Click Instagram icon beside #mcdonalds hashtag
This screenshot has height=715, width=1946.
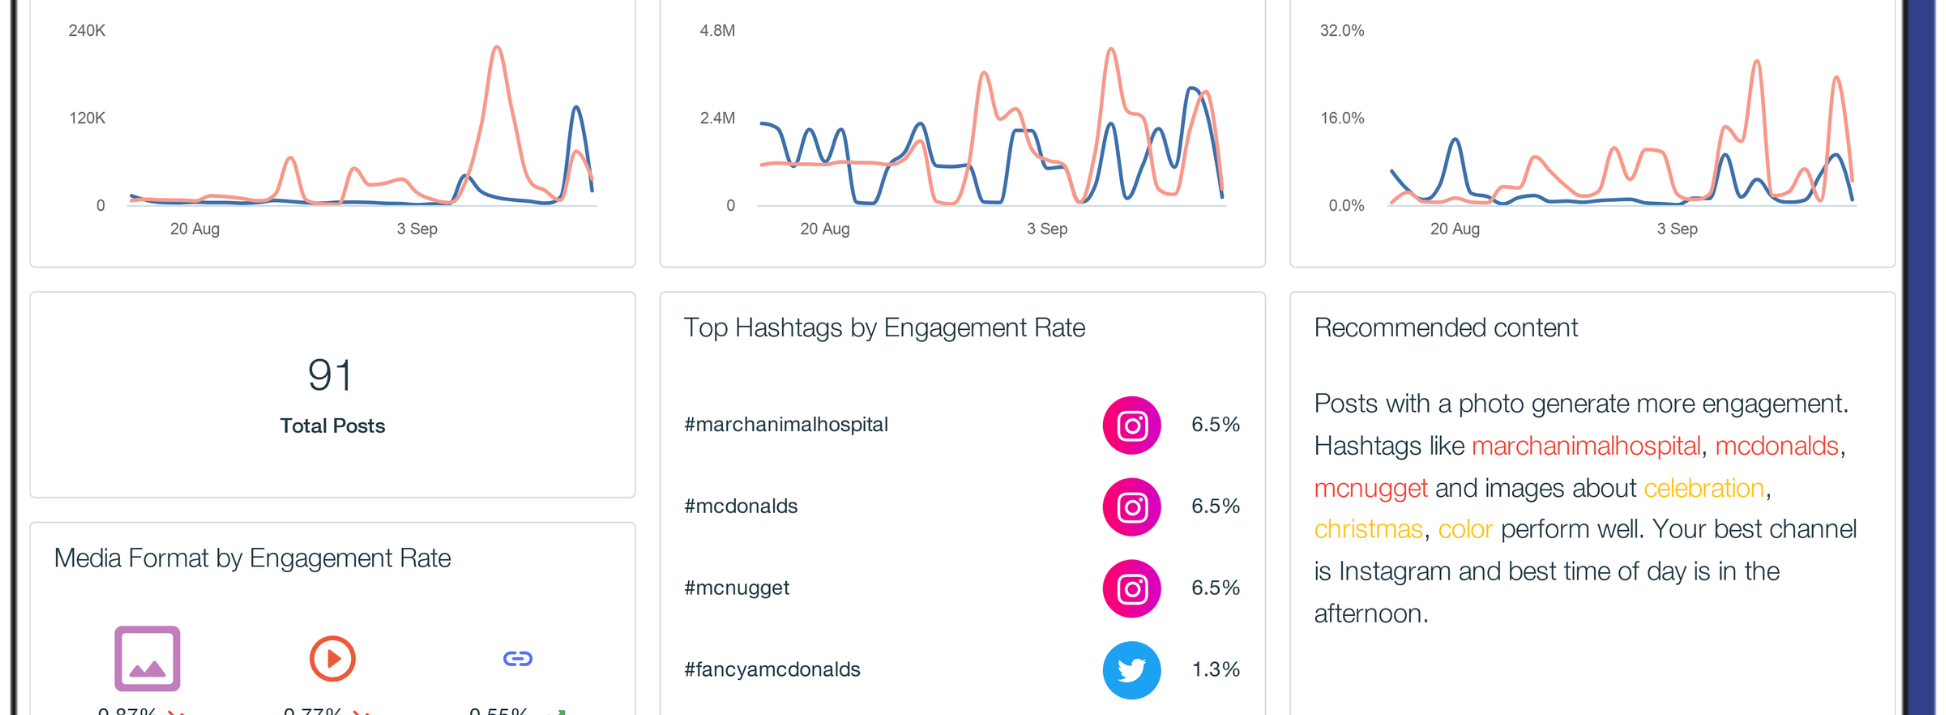1131,507
